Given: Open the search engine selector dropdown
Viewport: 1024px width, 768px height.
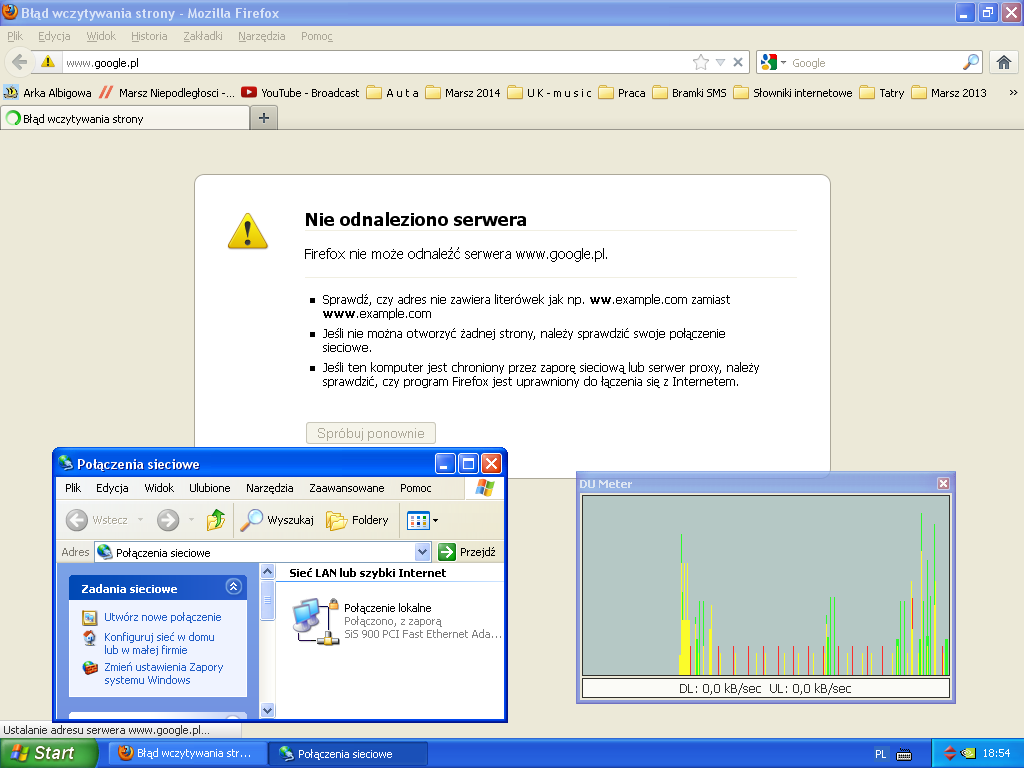Looking at the screenshot, I should click(x=773, y=63).
